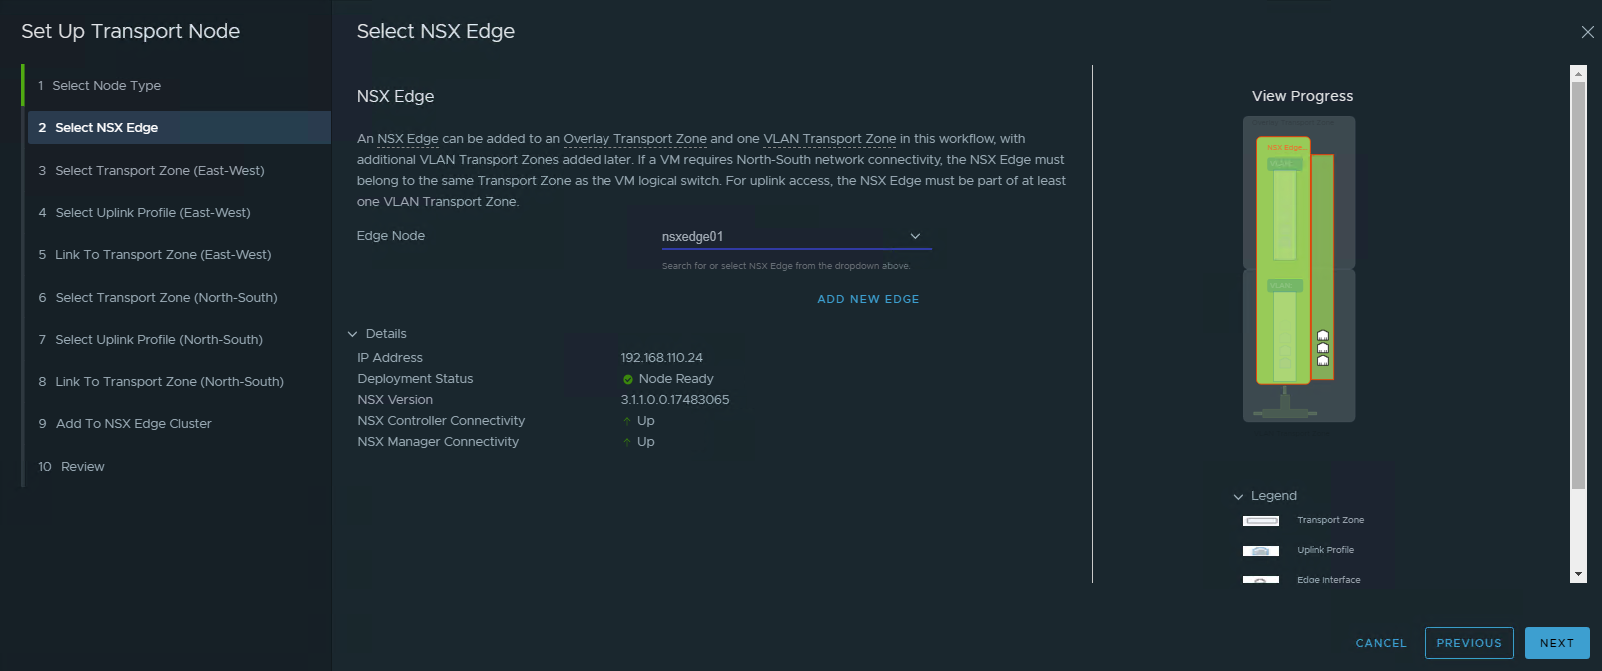Click the NSX Manager Connectivity up arrow icon
The width and height of the screenshot is (1602, 671).
point(627,442)
